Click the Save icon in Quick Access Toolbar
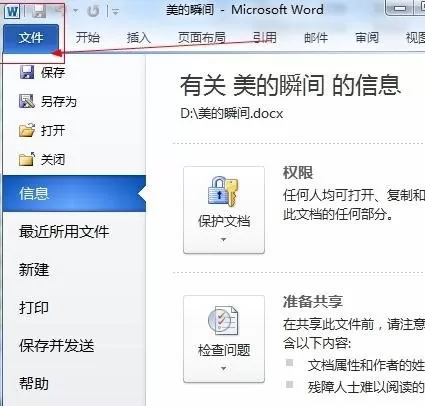 pyautogui.click(x=40, y=12)
